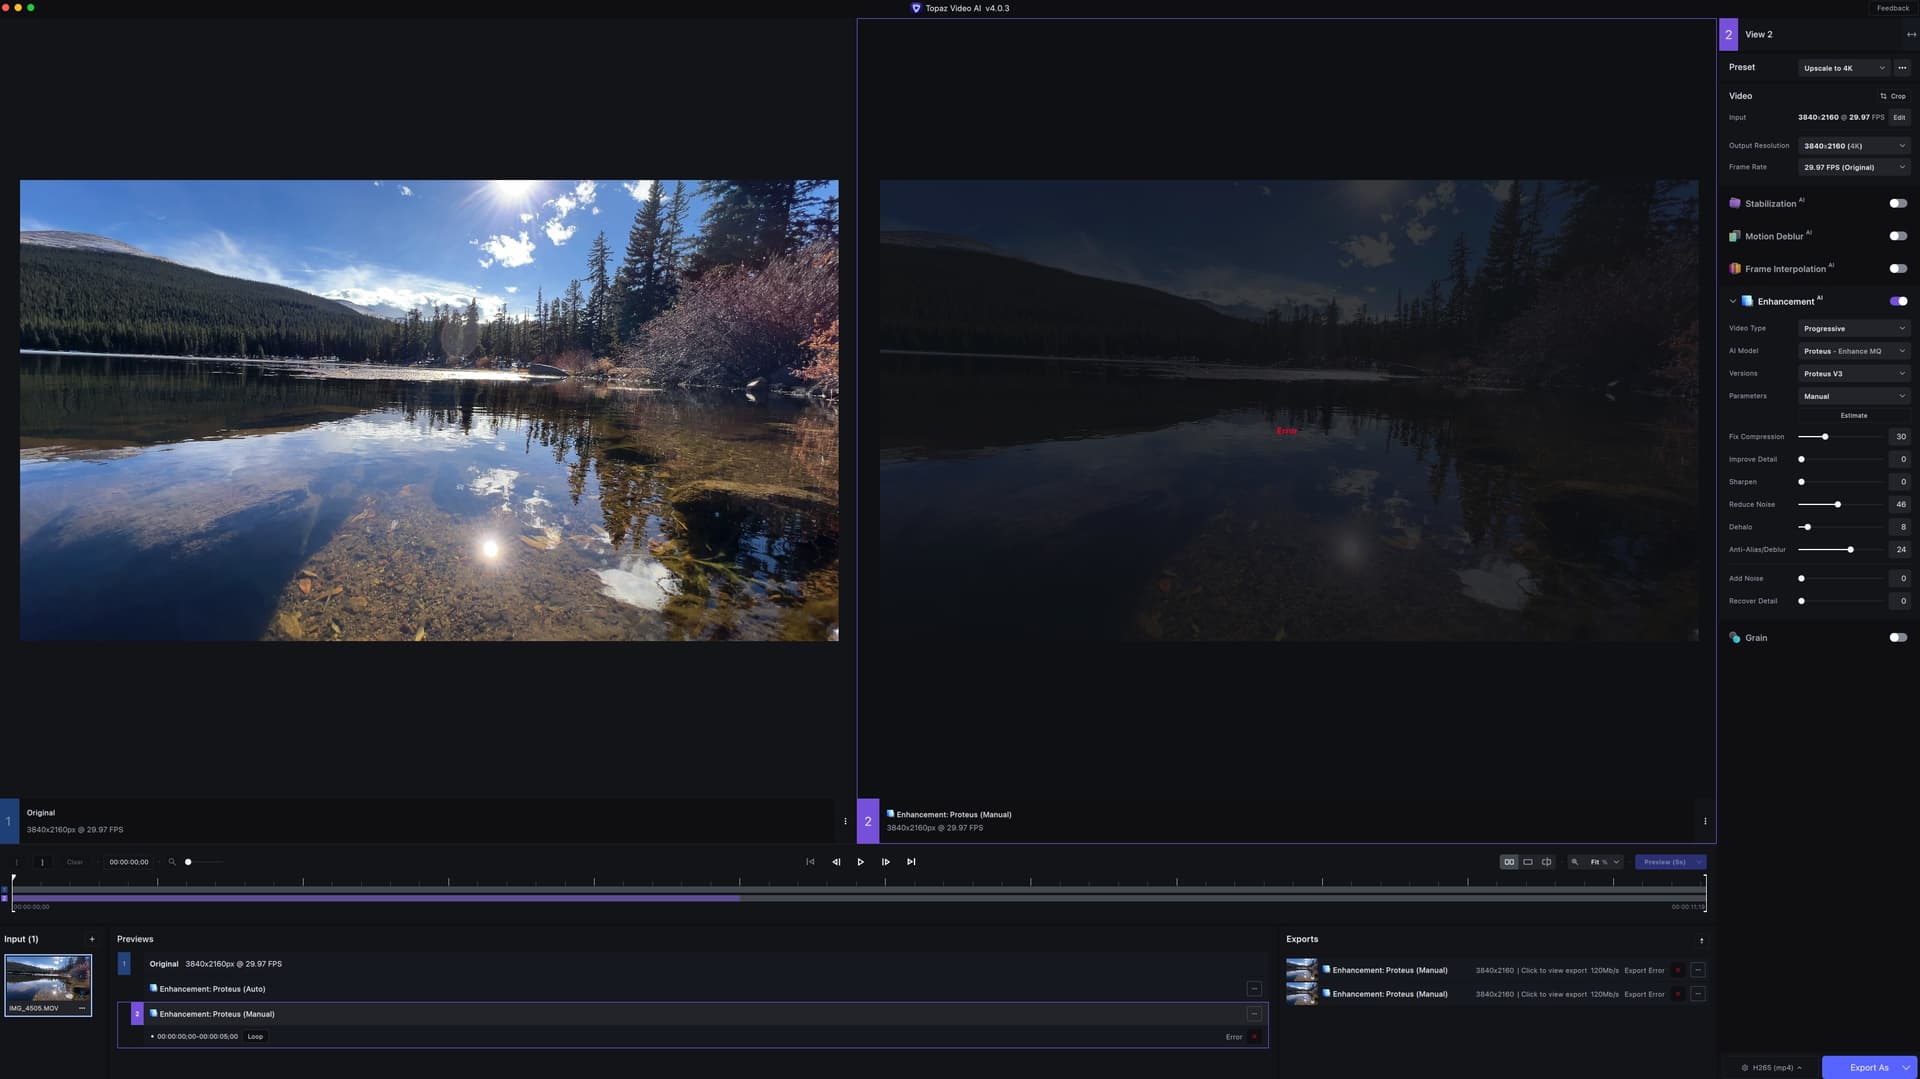
Task: Jump to the last frame
Action: 911,862
